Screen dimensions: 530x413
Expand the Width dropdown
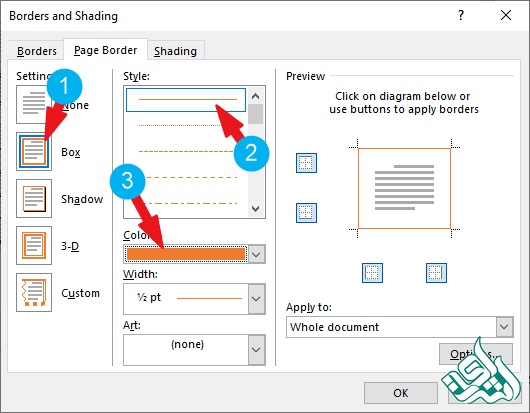coord(256,299)
